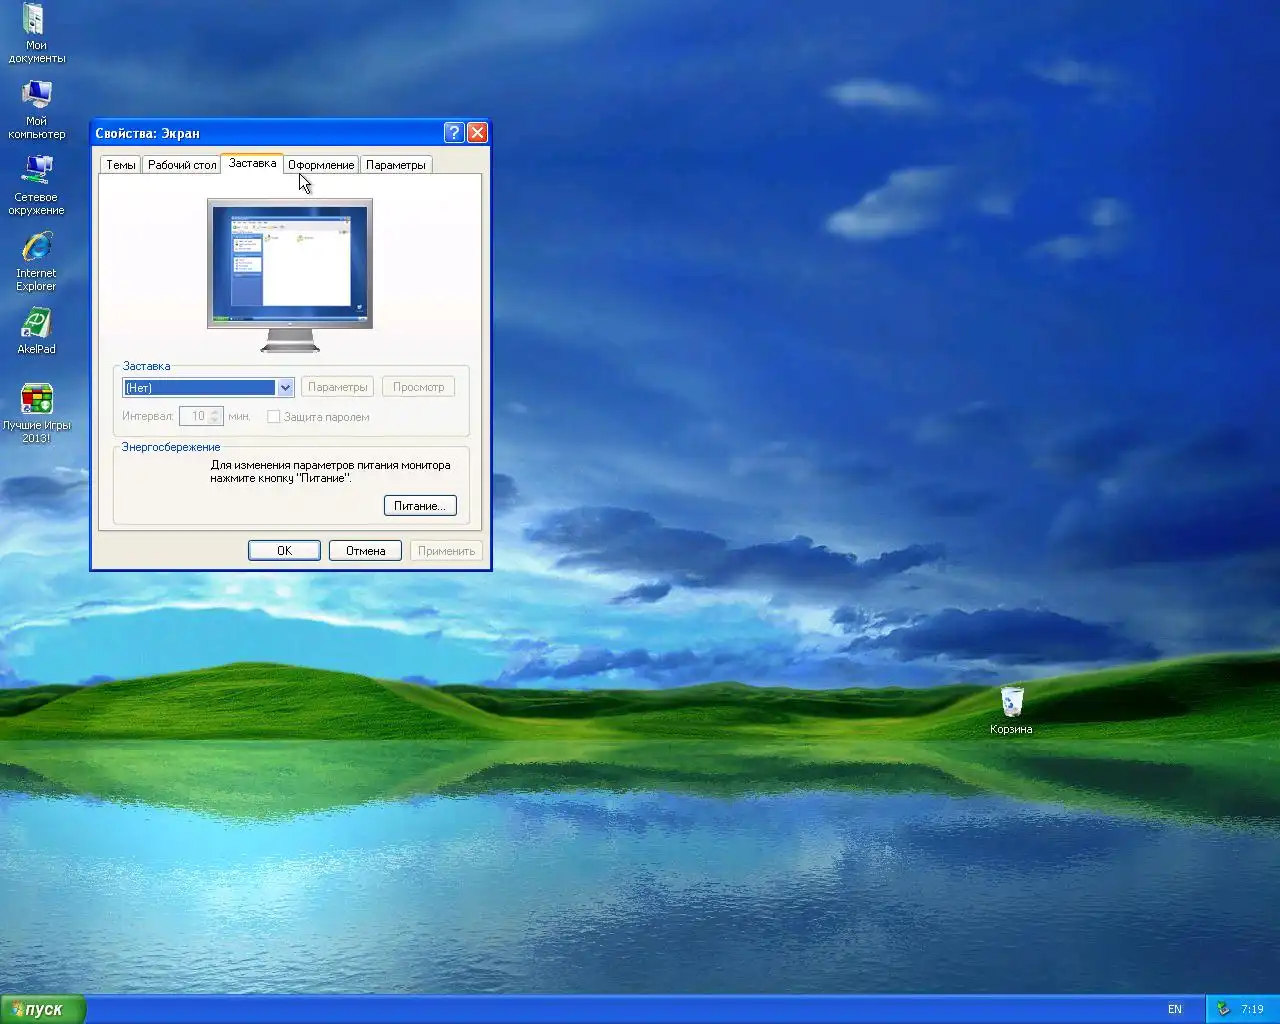The width and height of the screenshot is (1280, 1024).
Task: Open power settings with Питание button
Action: pyautogui.click(x=420, y=506)
